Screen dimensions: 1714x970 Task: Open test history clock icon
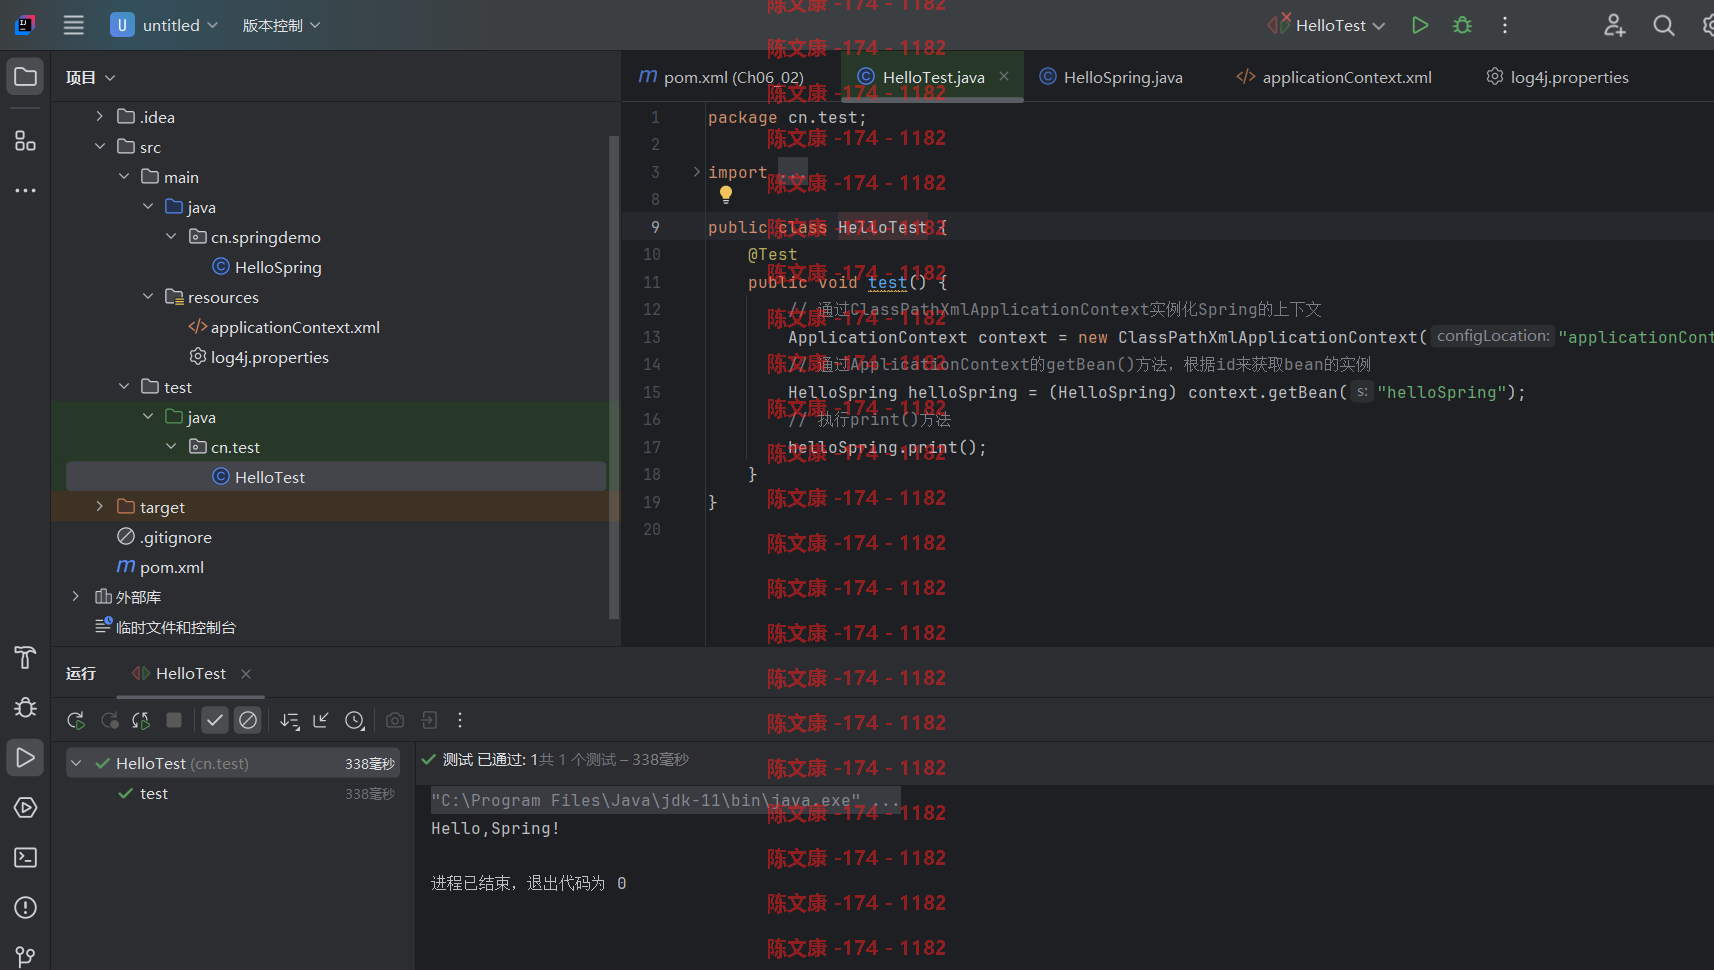click(x=355, y=720)
